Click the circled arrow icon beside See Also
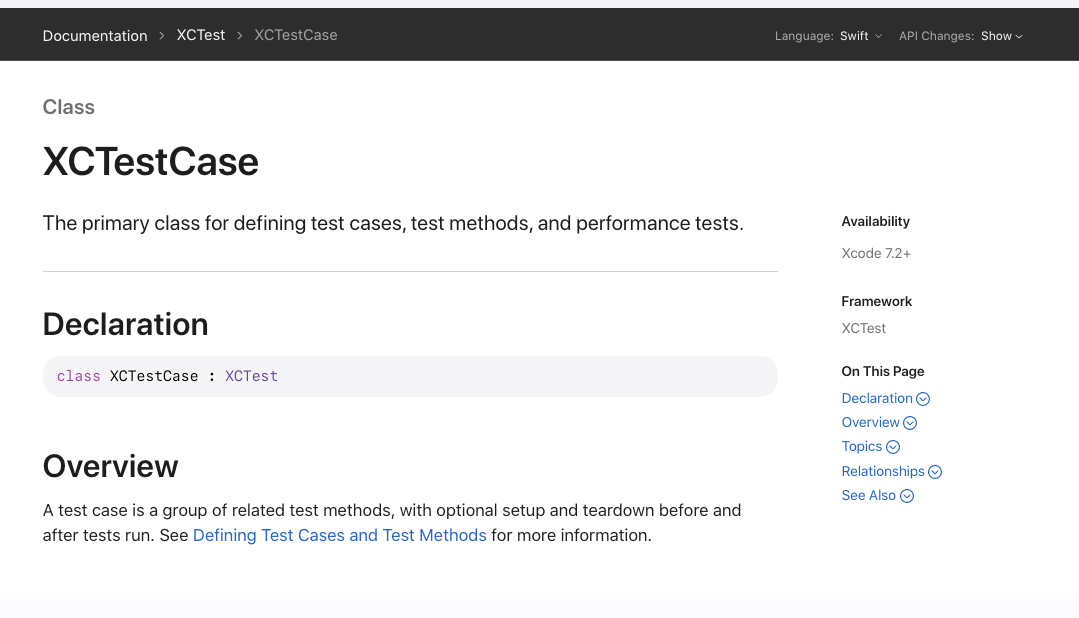Image resolution: width=1079 pixels, height=618 pixels. [x=907, y=496]
